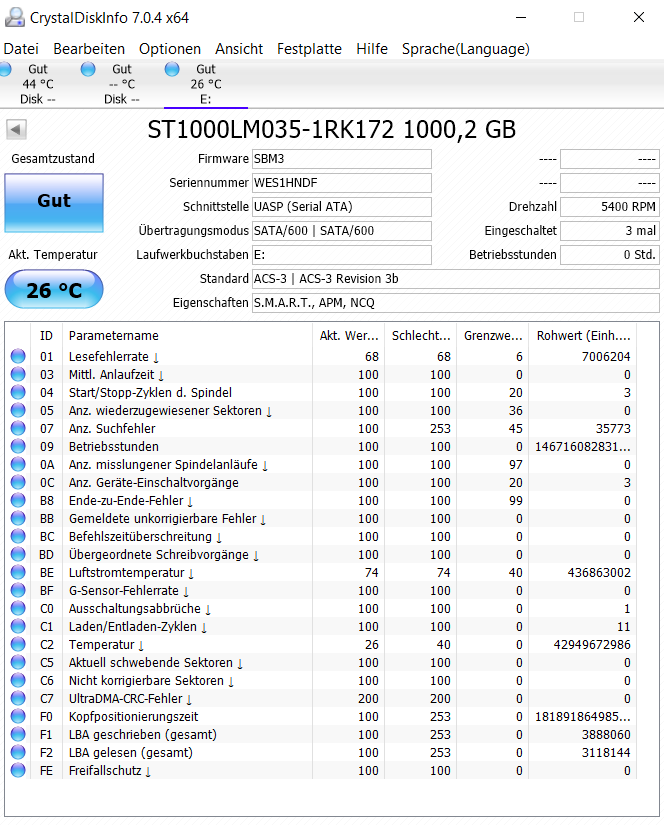Click status orb for Kopfpositionierungszeit row
The image size is (664, 825).
coord(18,716)
